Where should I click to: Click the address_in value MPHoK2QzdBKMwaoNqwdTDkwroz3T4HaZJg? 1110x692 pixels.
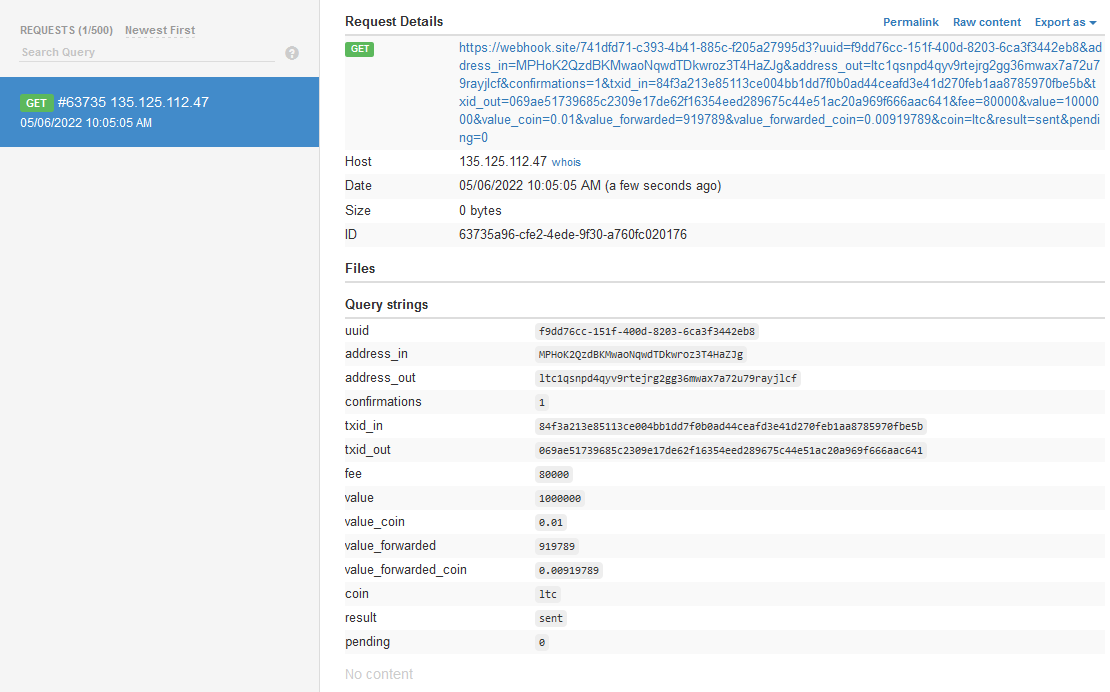(641, 354)
